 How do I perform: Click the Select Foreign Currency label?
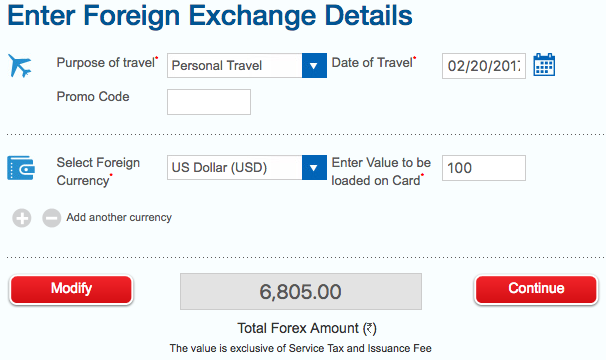click(98, 171)
